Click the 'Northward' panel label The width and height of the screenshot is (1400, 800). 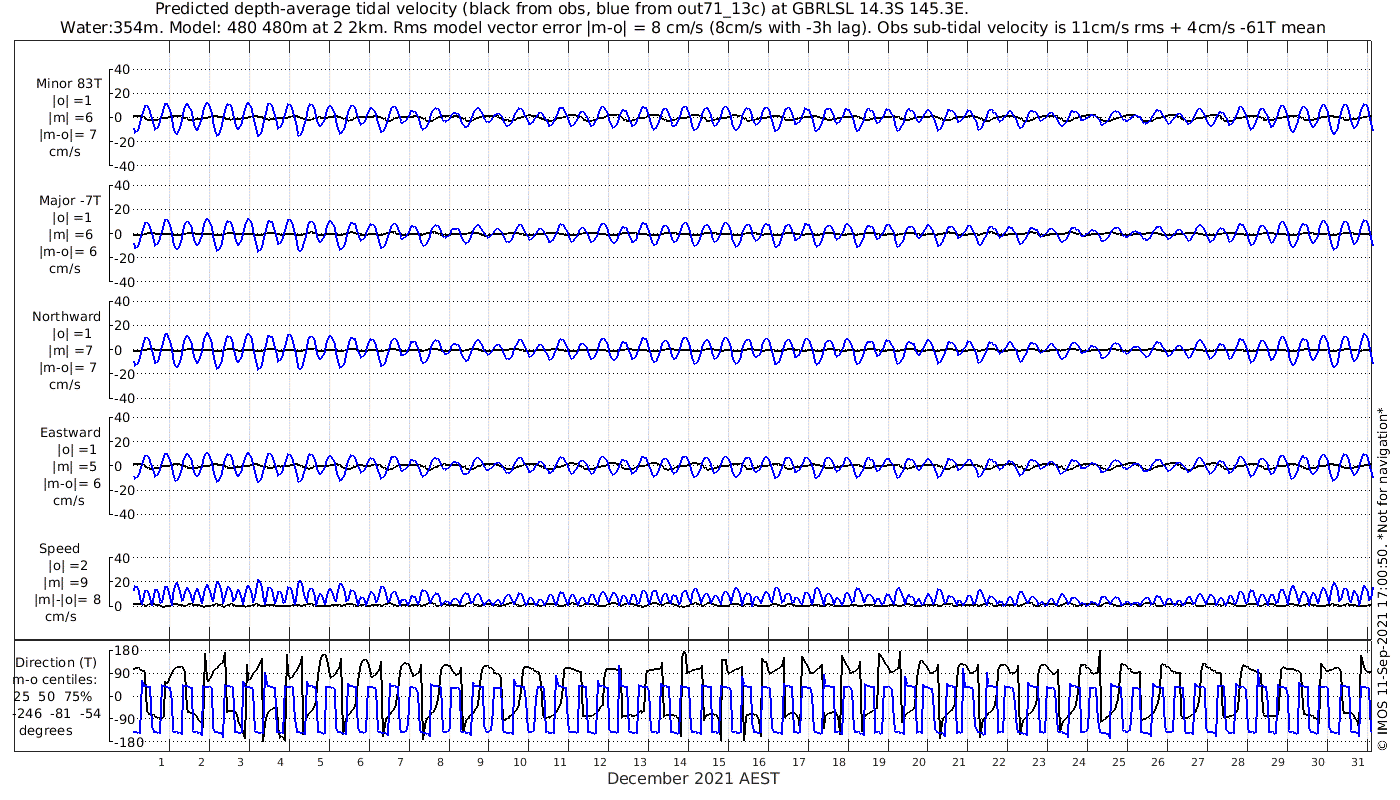click(x=67, y=317)
